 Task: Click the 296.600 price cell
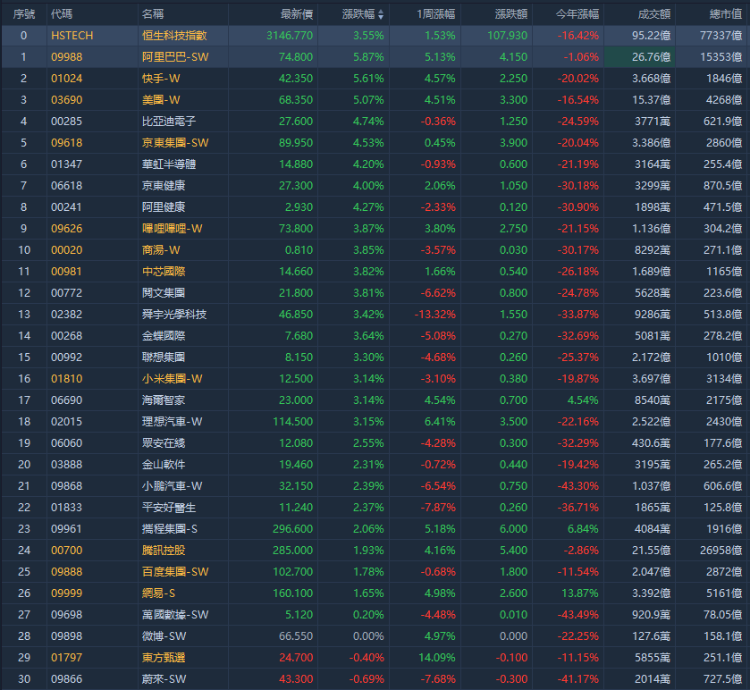(293, 529)
